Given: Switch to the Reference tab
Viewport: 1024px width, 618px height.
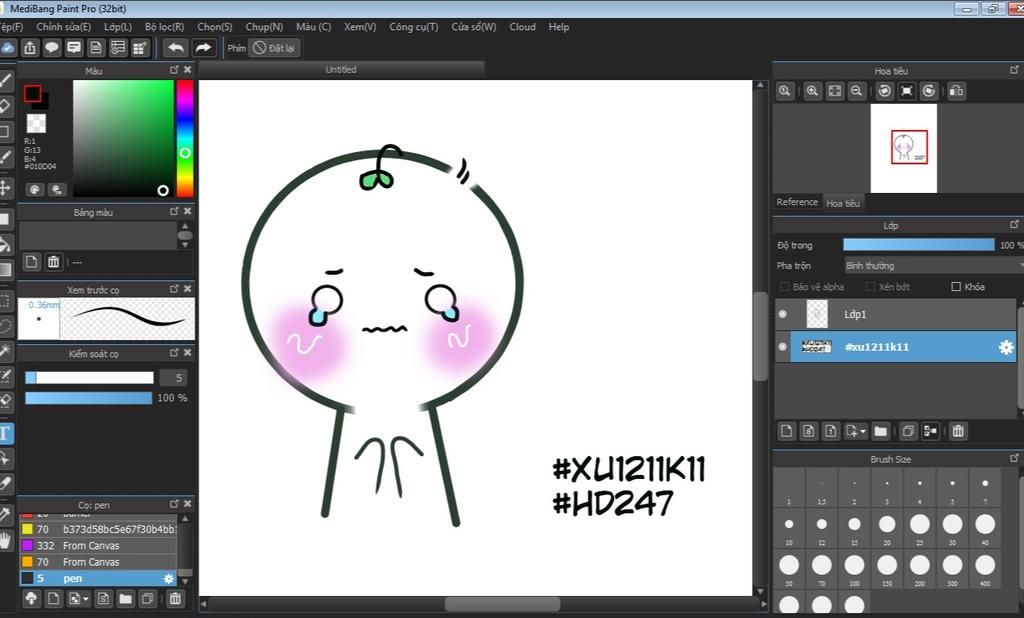Looking at the screenshot, I should [797, 203].
